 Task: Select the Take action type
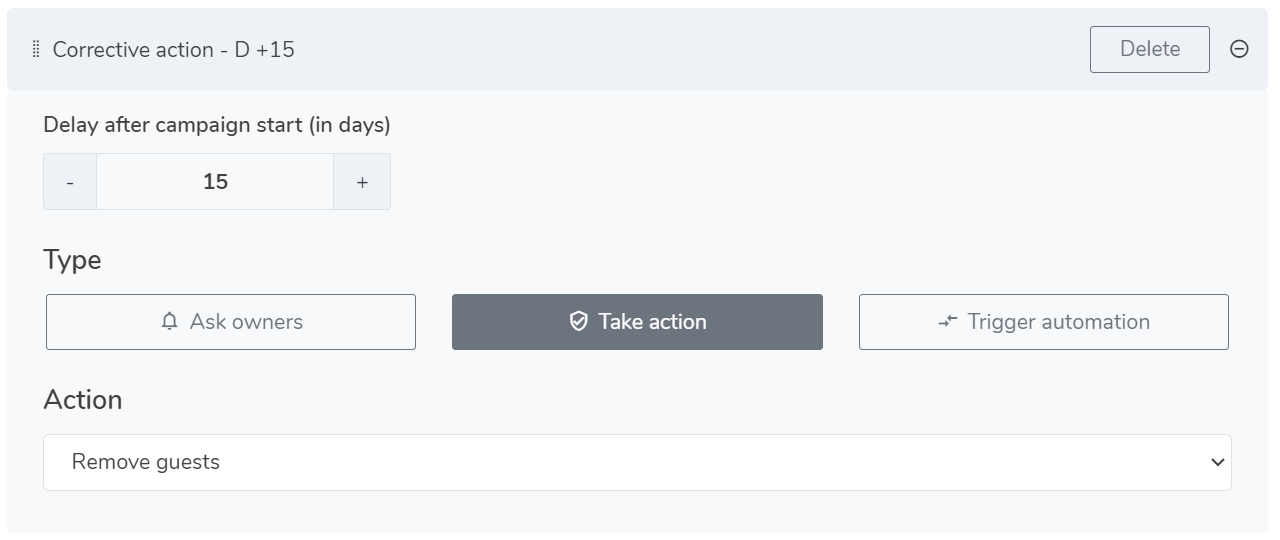click(x=637, y=322)
